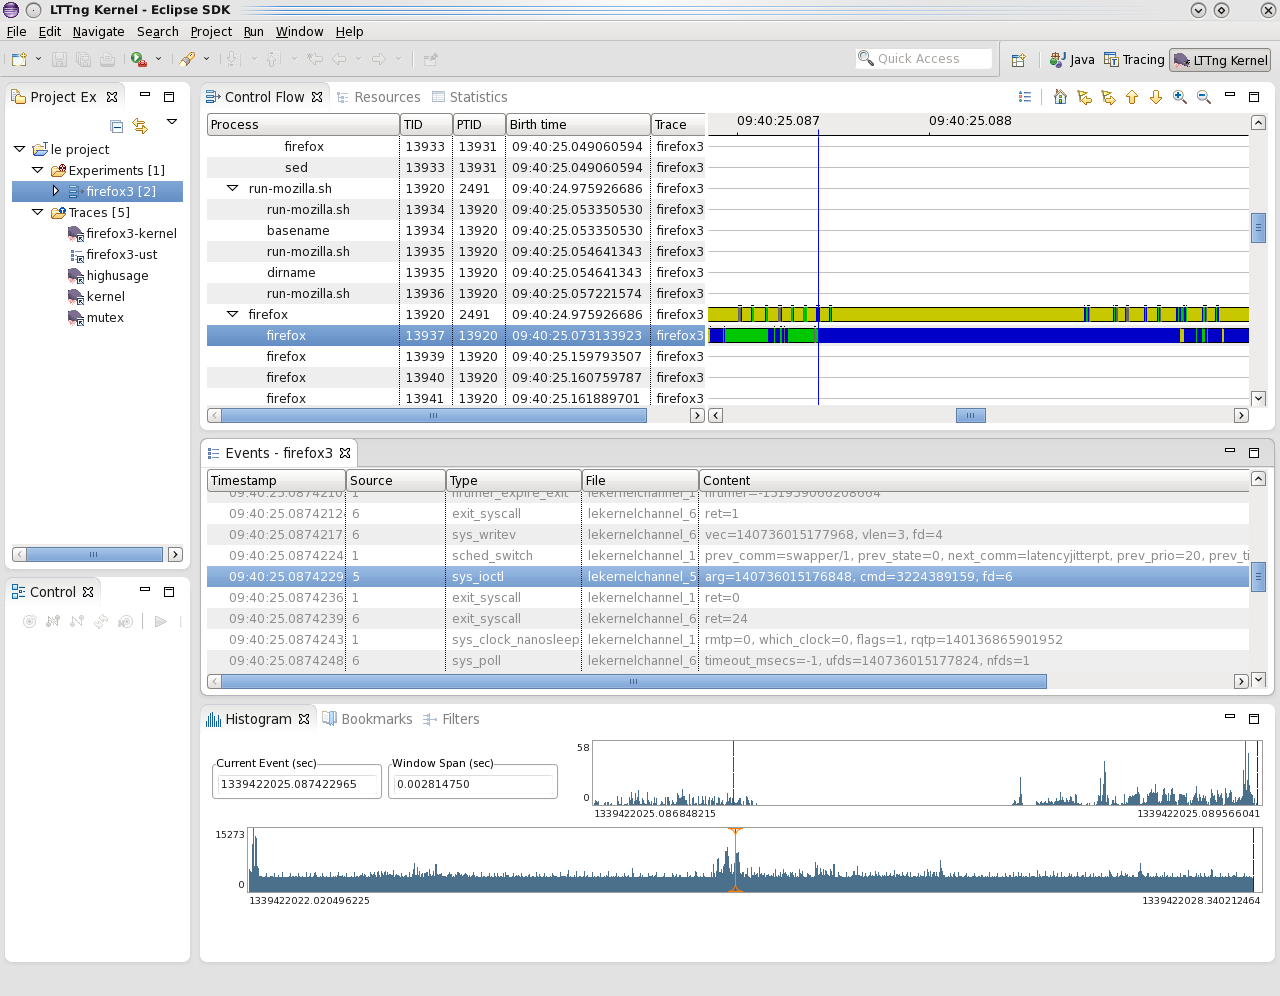
Task: Click the Window Span (sec) field
Action: [474, 784]
